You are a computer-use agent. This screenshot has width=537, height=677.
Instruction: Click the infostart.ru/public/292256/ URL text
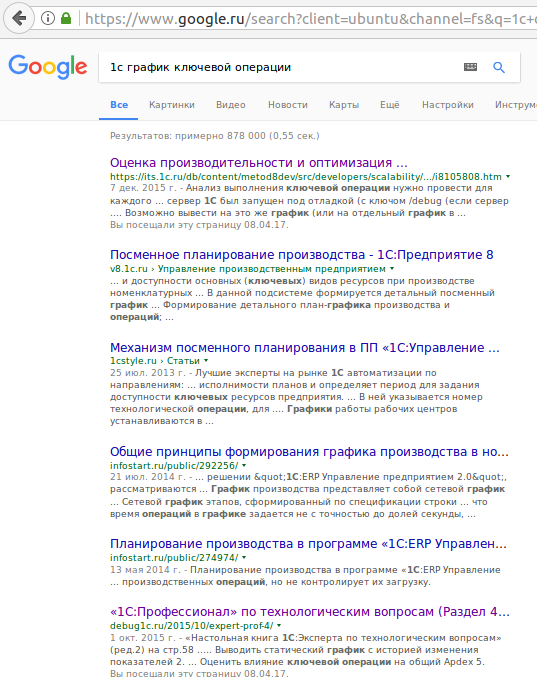(x=174, y=465)
